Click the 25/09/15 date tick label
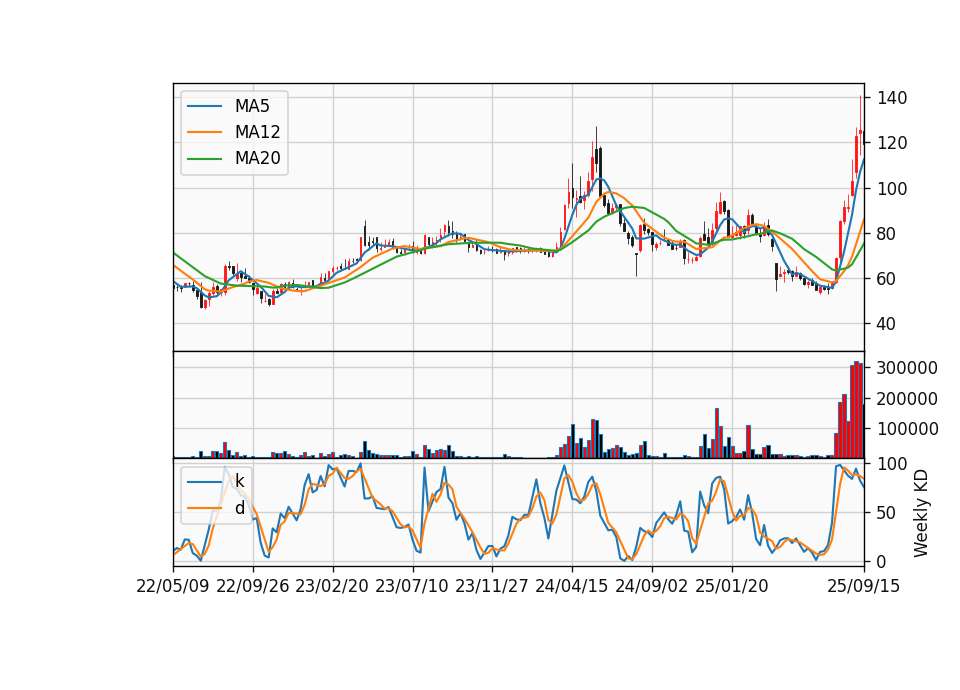This screenshot has height=690, width=960. (864, 587)
